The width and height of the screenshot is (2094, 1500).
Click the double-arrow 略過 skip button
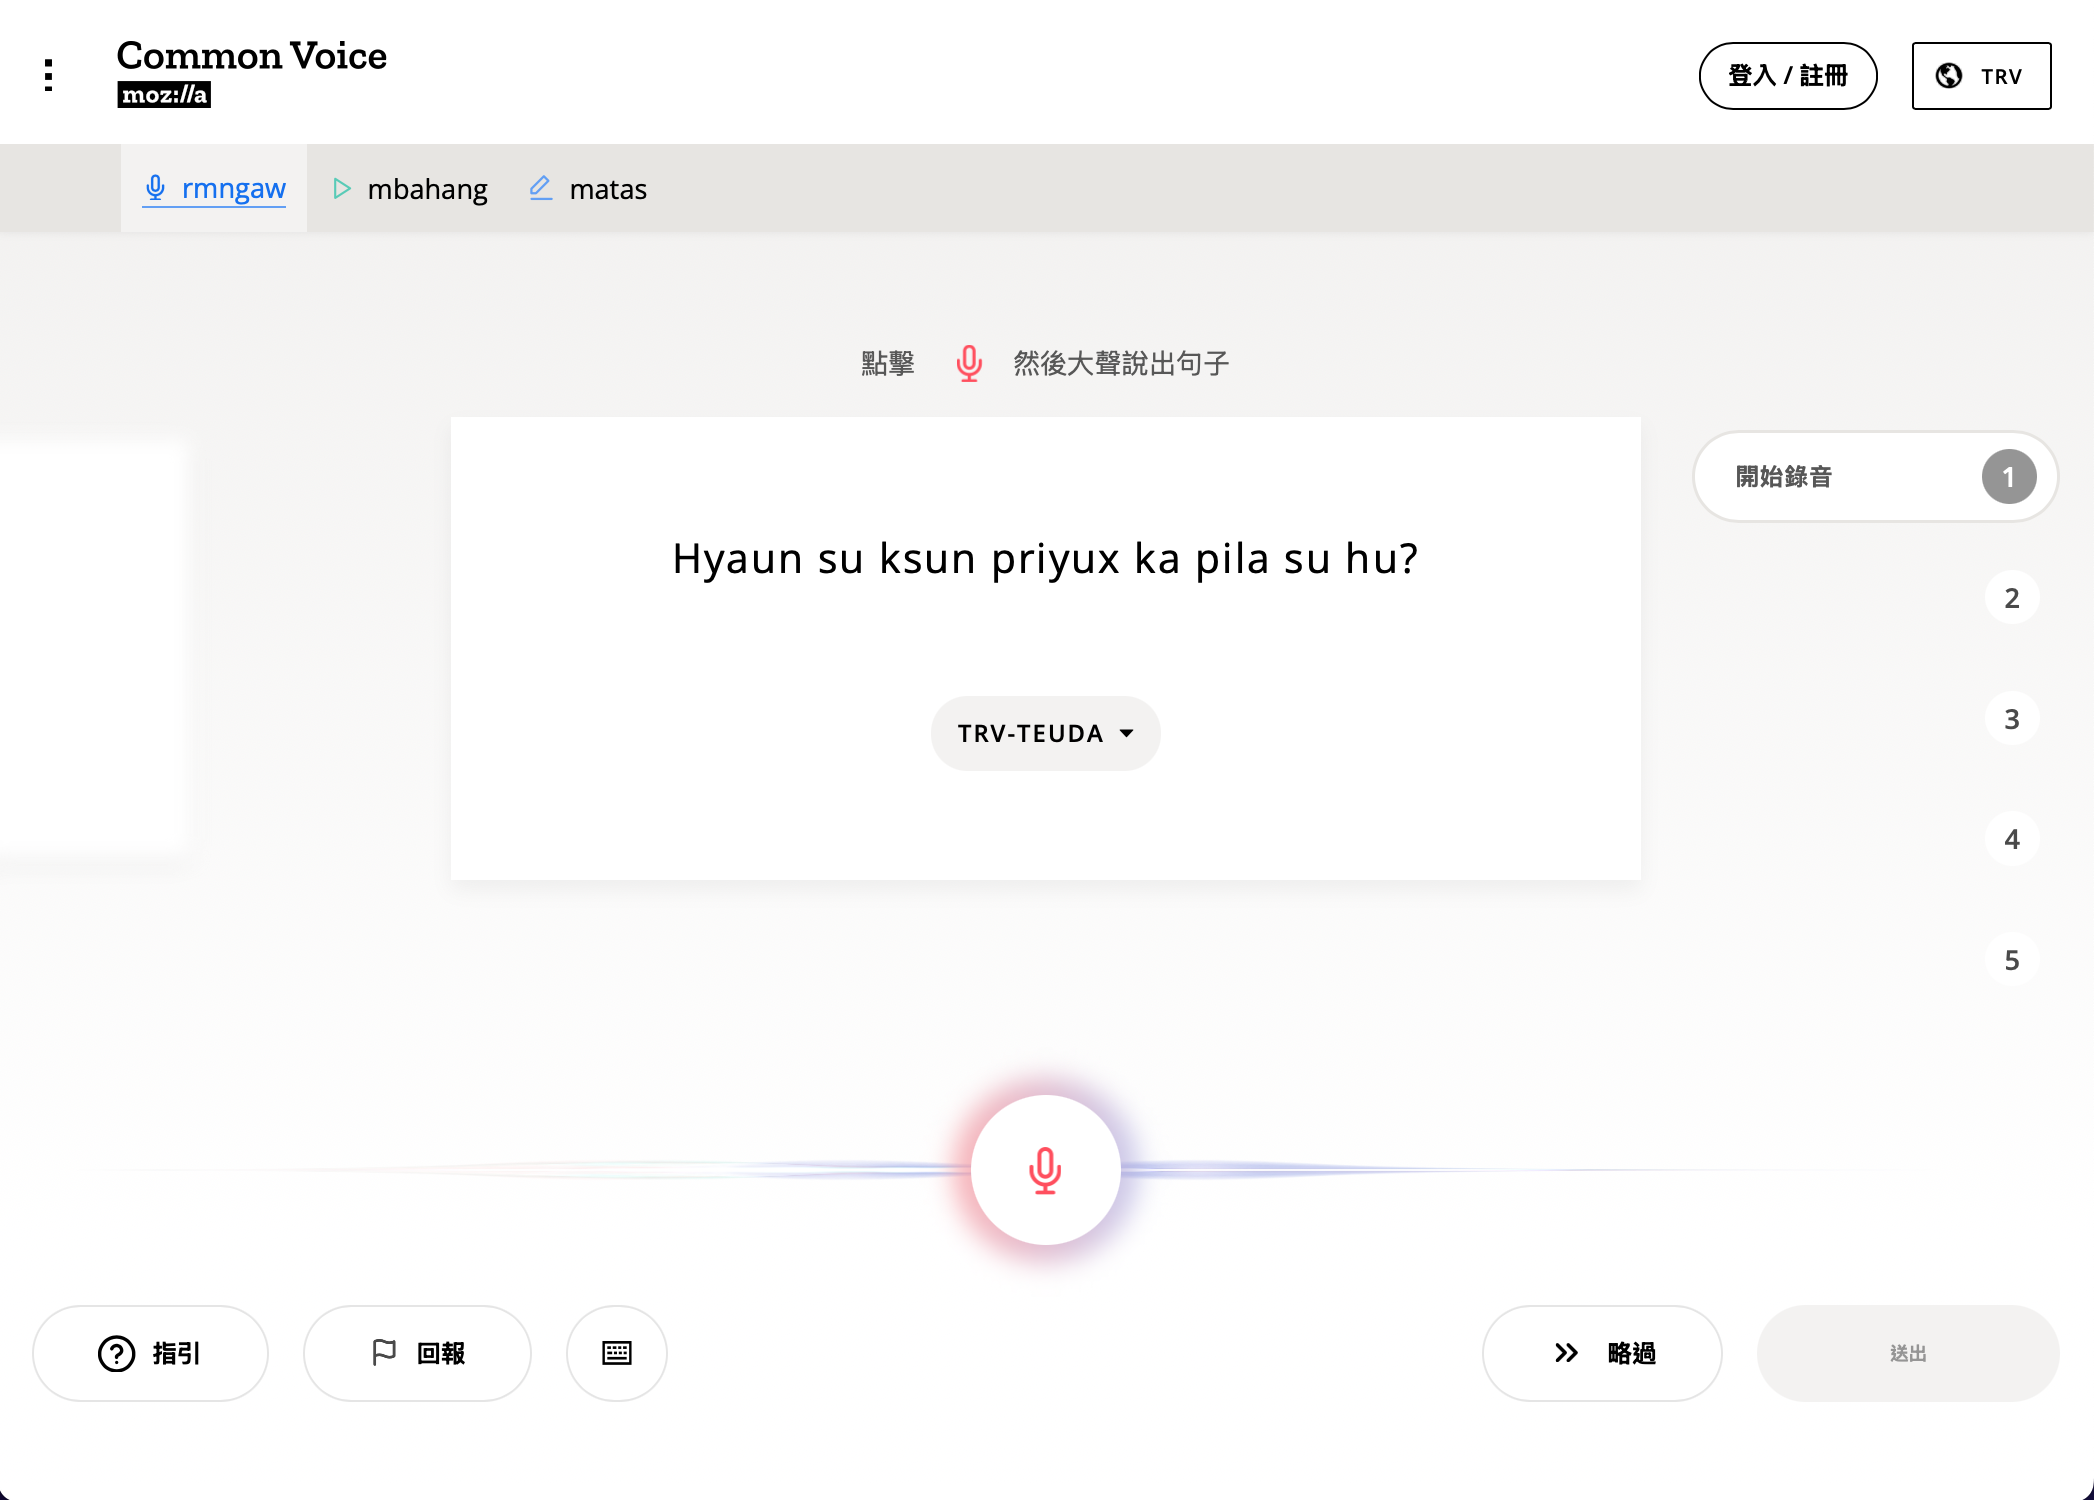coord(1602,1353)
